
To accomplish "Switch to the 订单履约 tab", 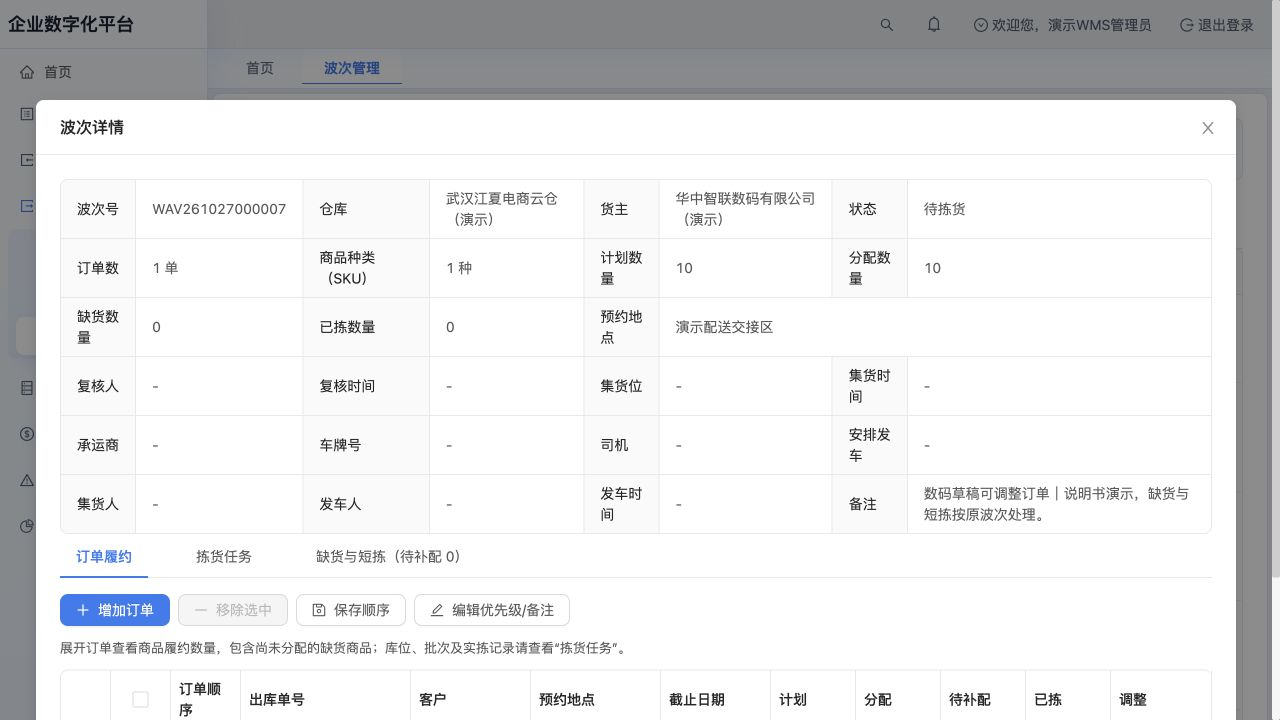I will (104, 556).
